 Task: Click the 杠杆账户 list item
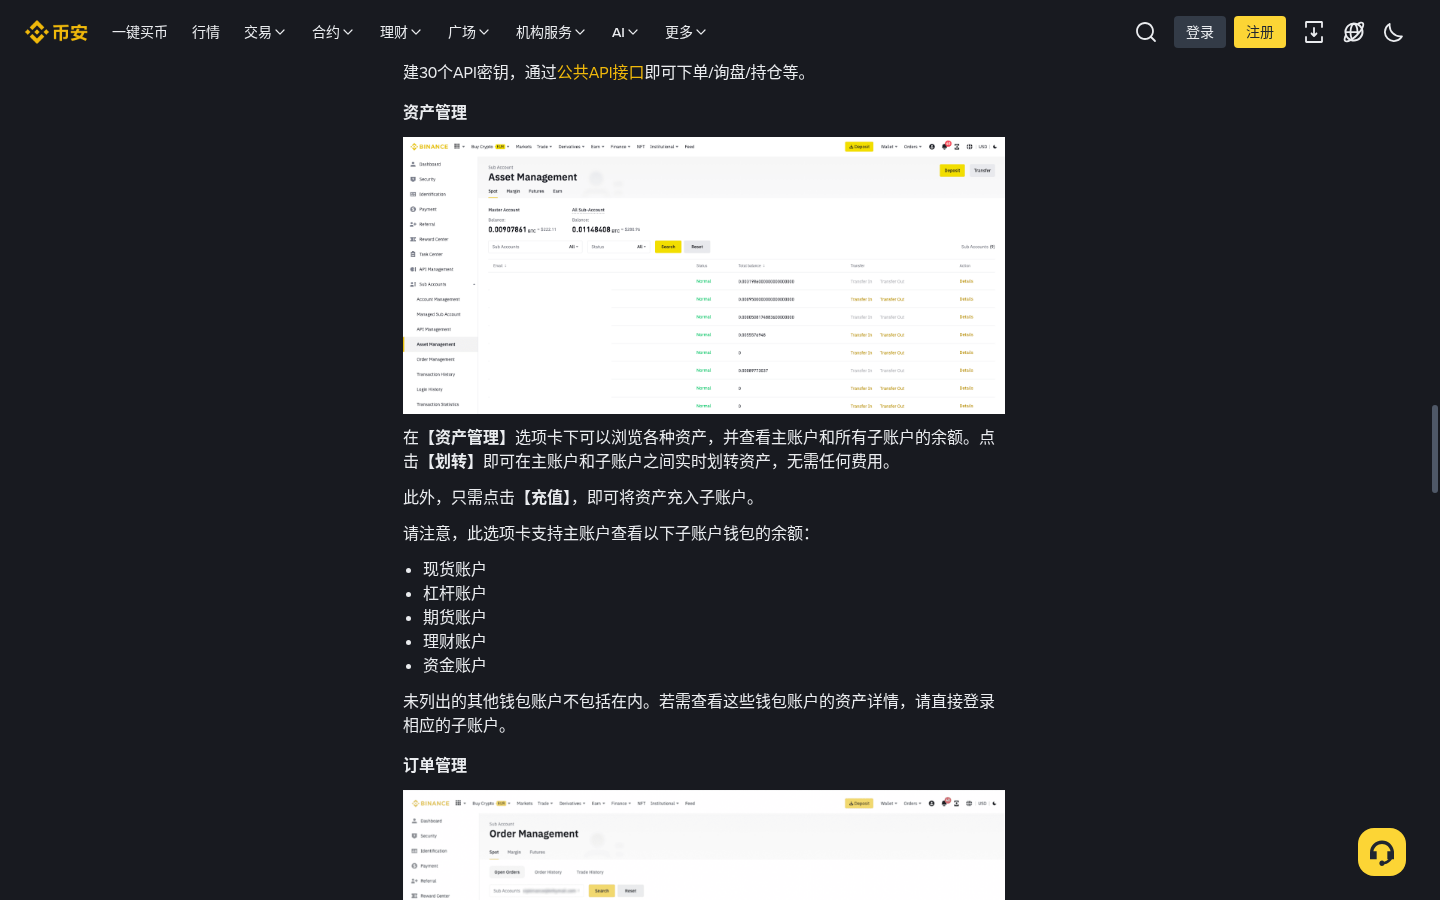[454, 593]
